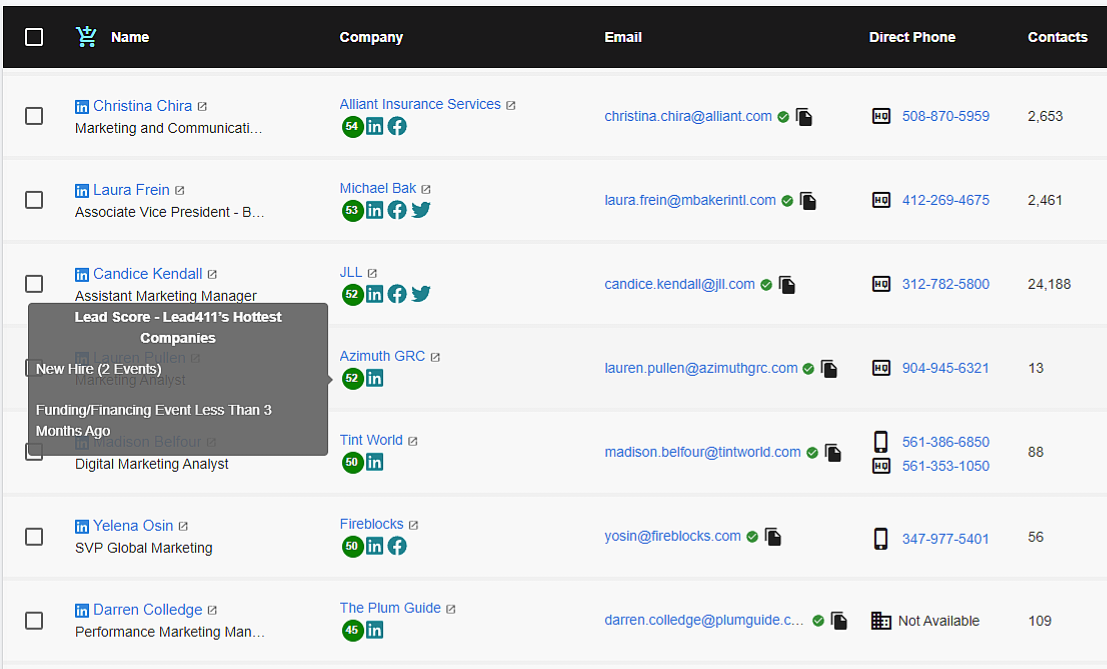Open Alliant Insurance Services Facebook icon

[397, 126]
